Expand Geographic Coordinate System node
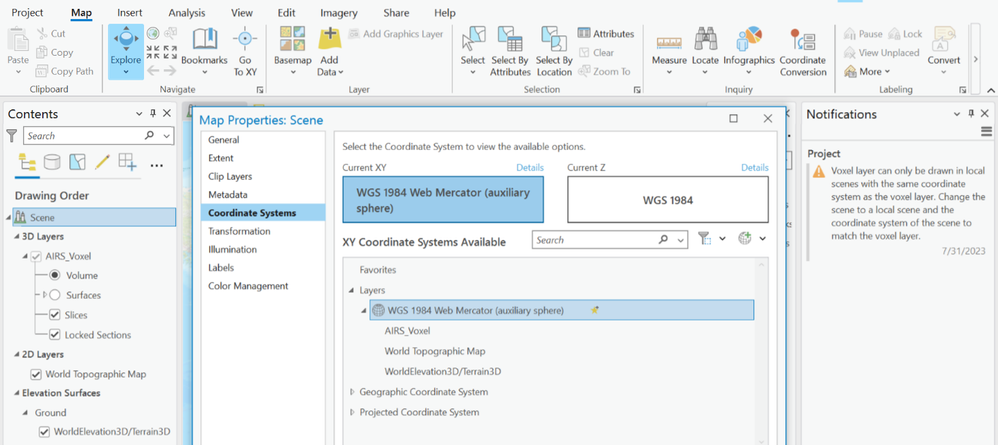998x445 pixels. [351, 392]
